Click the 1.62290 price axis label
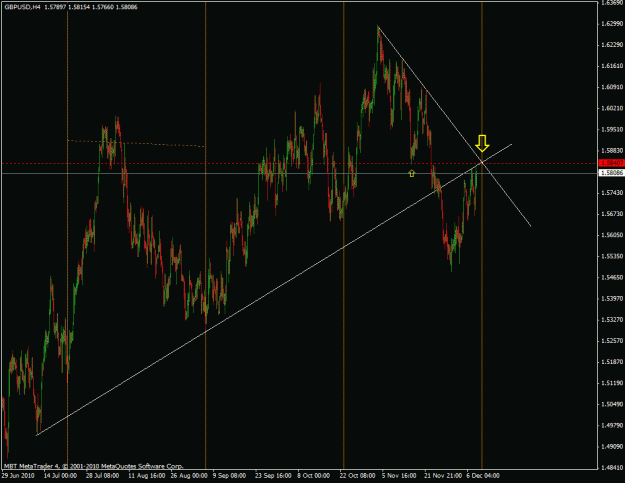The height and width of the screenshot is (483, 625). point(612,45)
